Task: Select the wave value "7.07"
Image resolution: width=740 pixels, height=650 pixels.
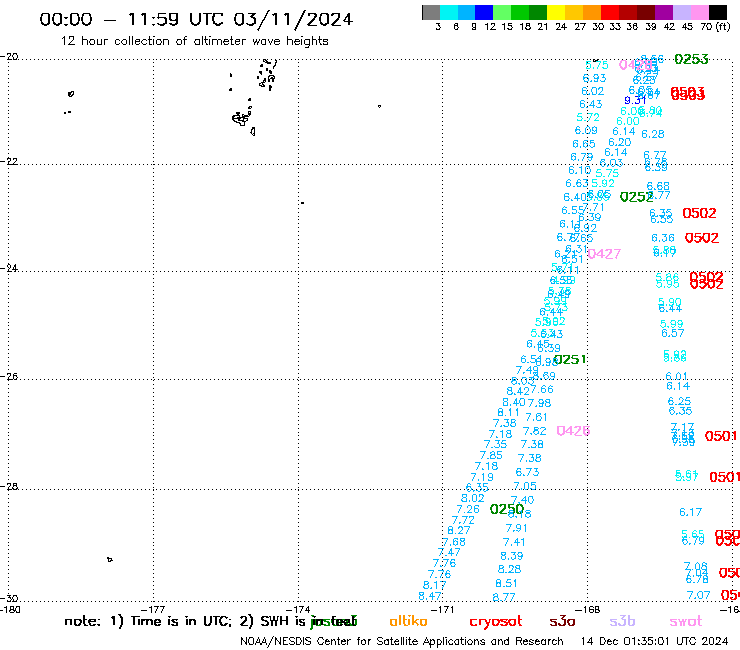Action: [698, 595]
